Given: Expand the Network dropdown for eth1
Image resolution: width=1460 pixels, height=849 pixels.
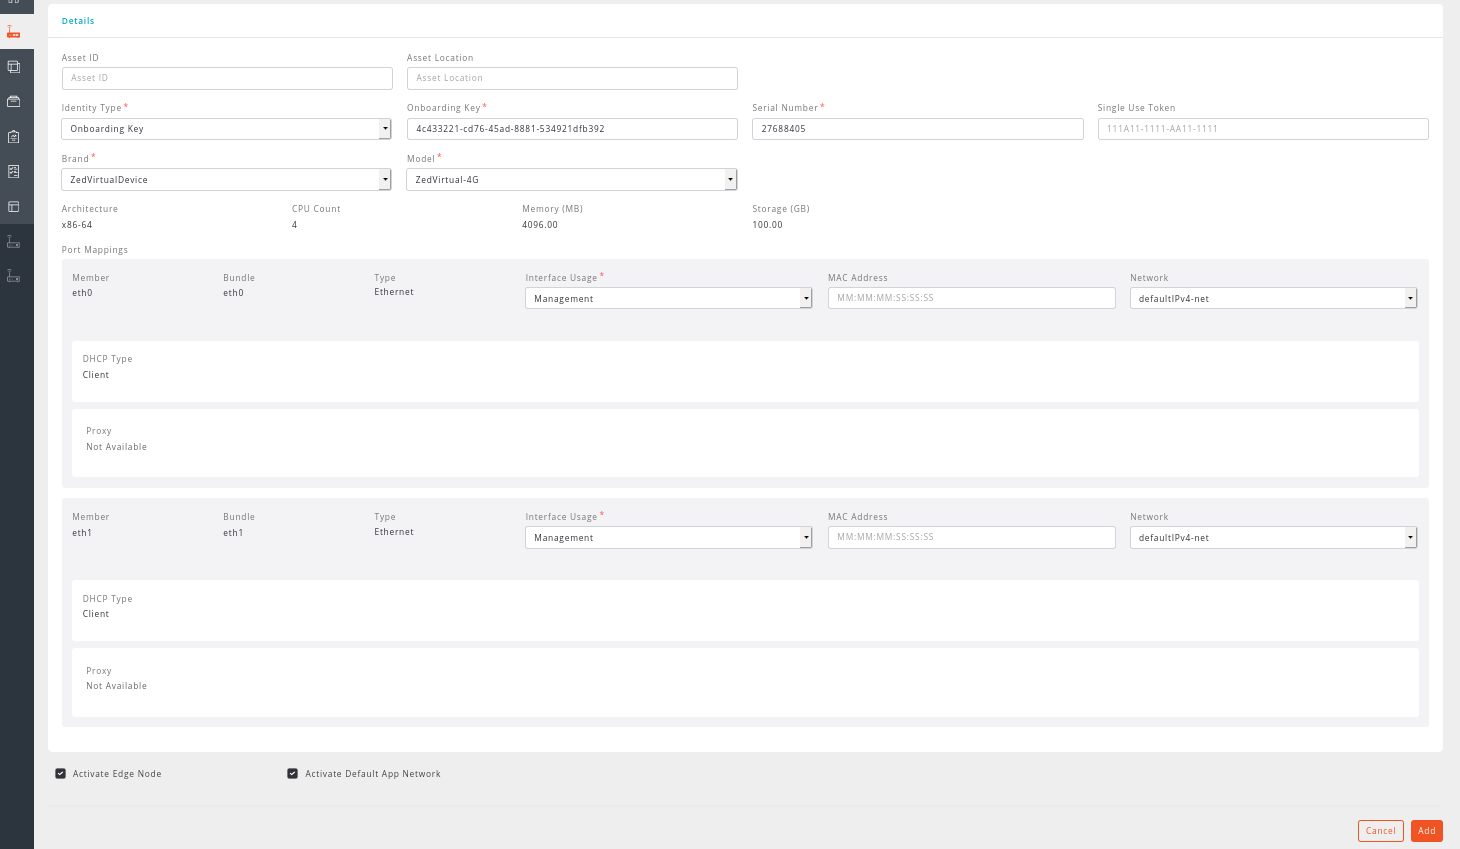Looking at the screenshot, I should [1273, 538].
